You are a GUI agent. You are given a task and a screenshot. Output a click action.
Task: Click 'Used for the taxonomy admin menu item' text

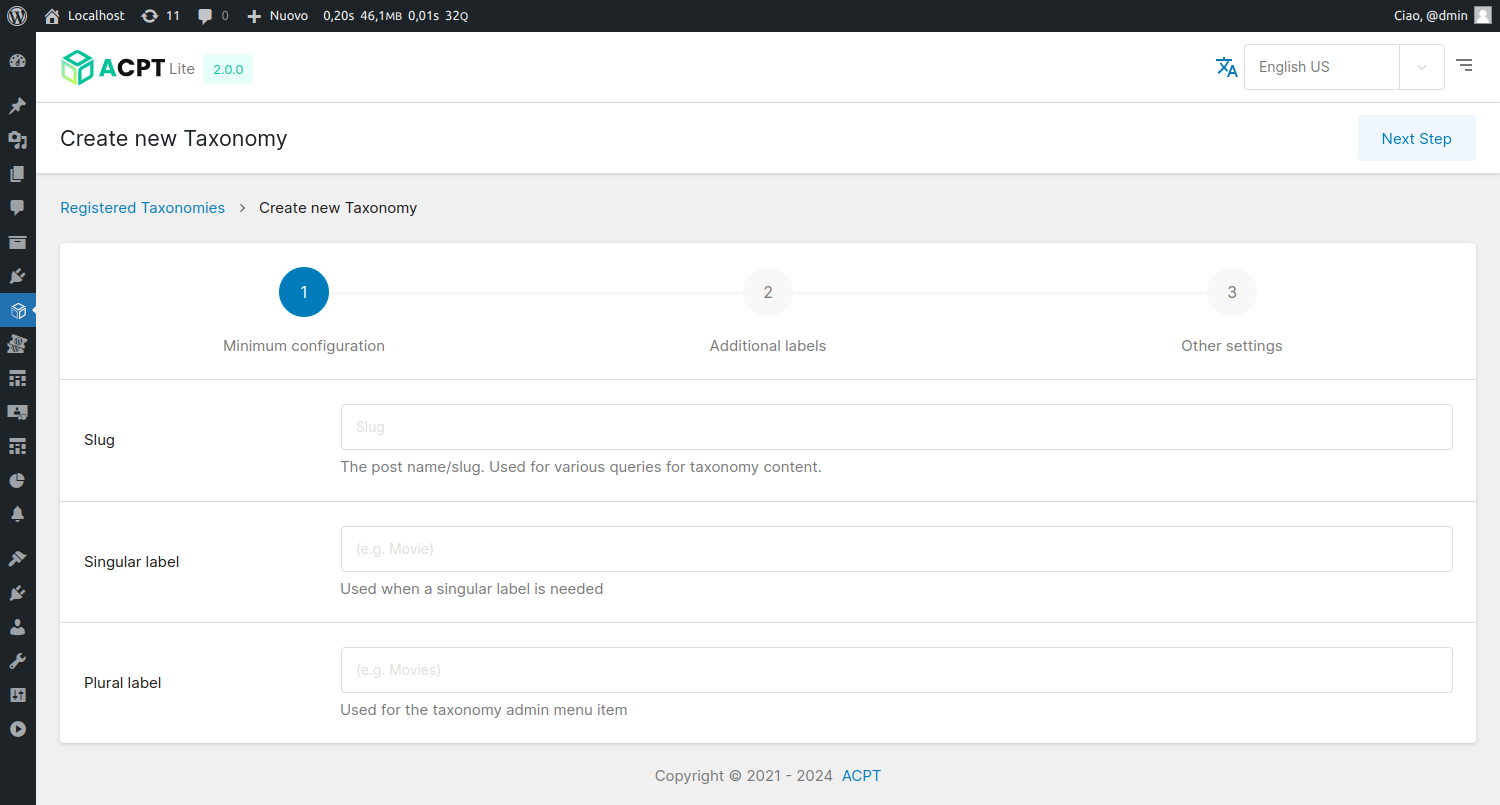(484, 710)
